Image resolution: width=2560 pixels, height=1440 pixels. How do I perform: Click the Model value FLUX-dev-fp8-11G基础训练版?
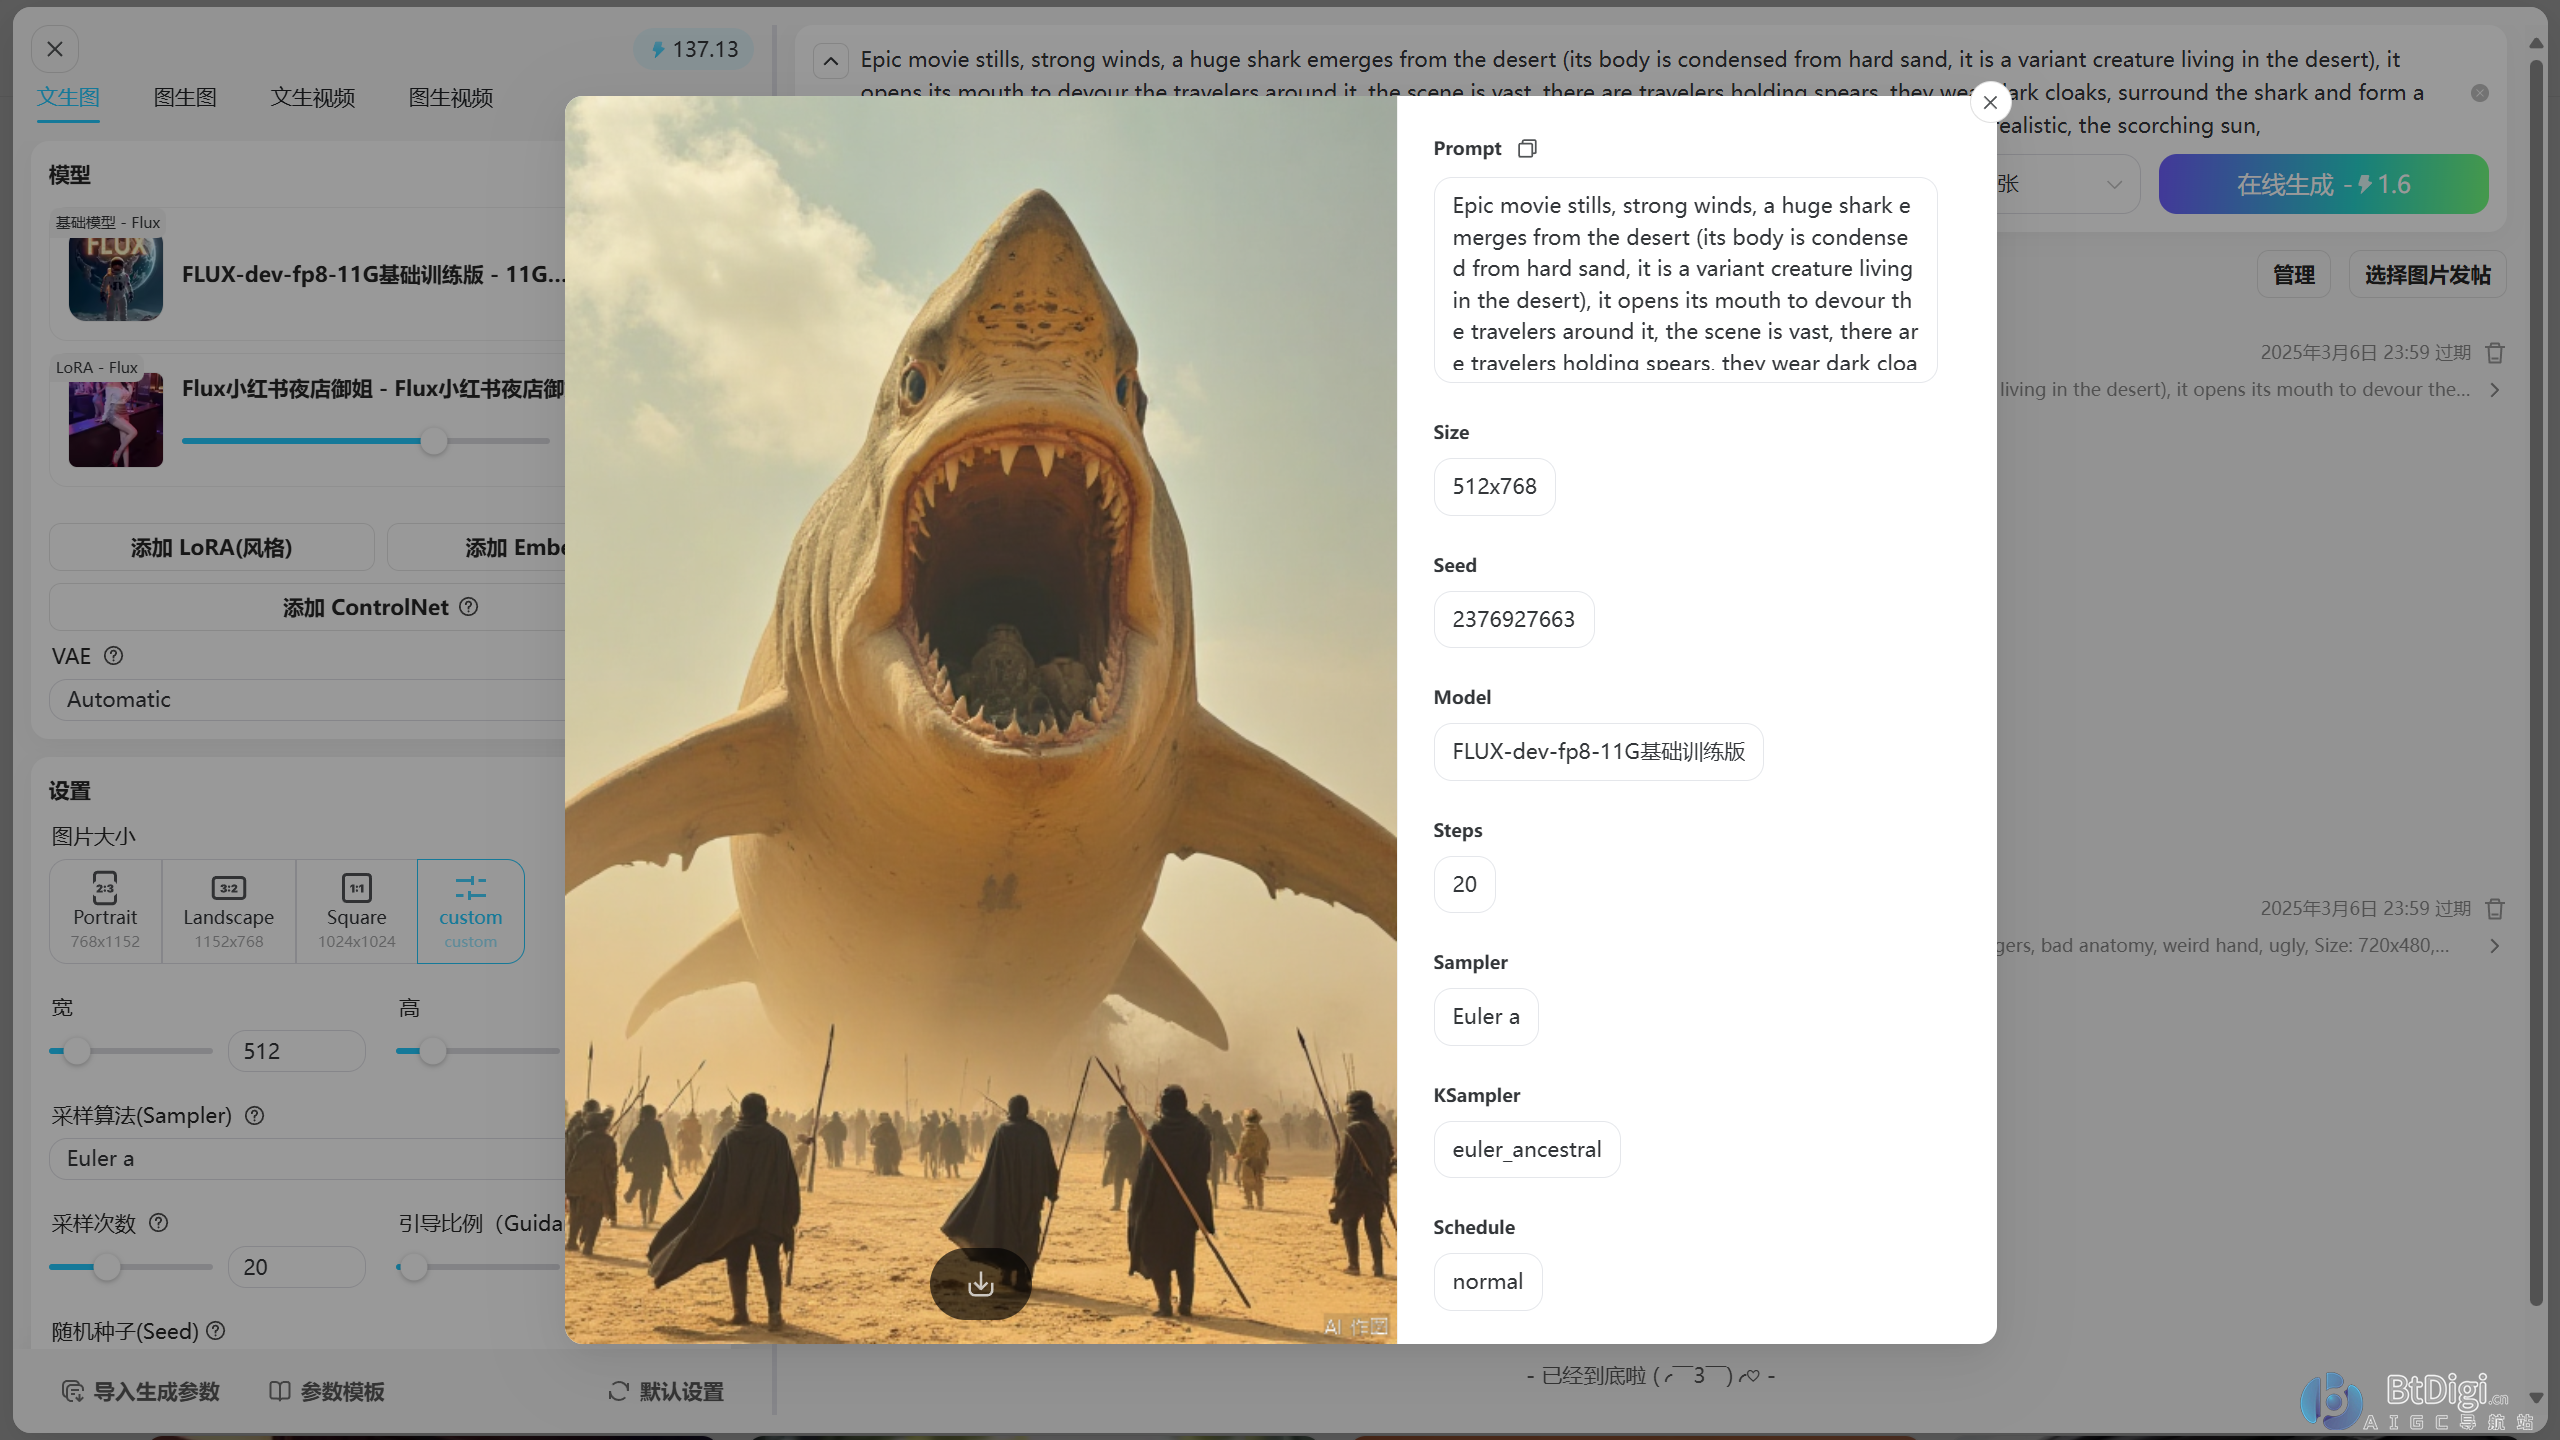click(1598, 752)
